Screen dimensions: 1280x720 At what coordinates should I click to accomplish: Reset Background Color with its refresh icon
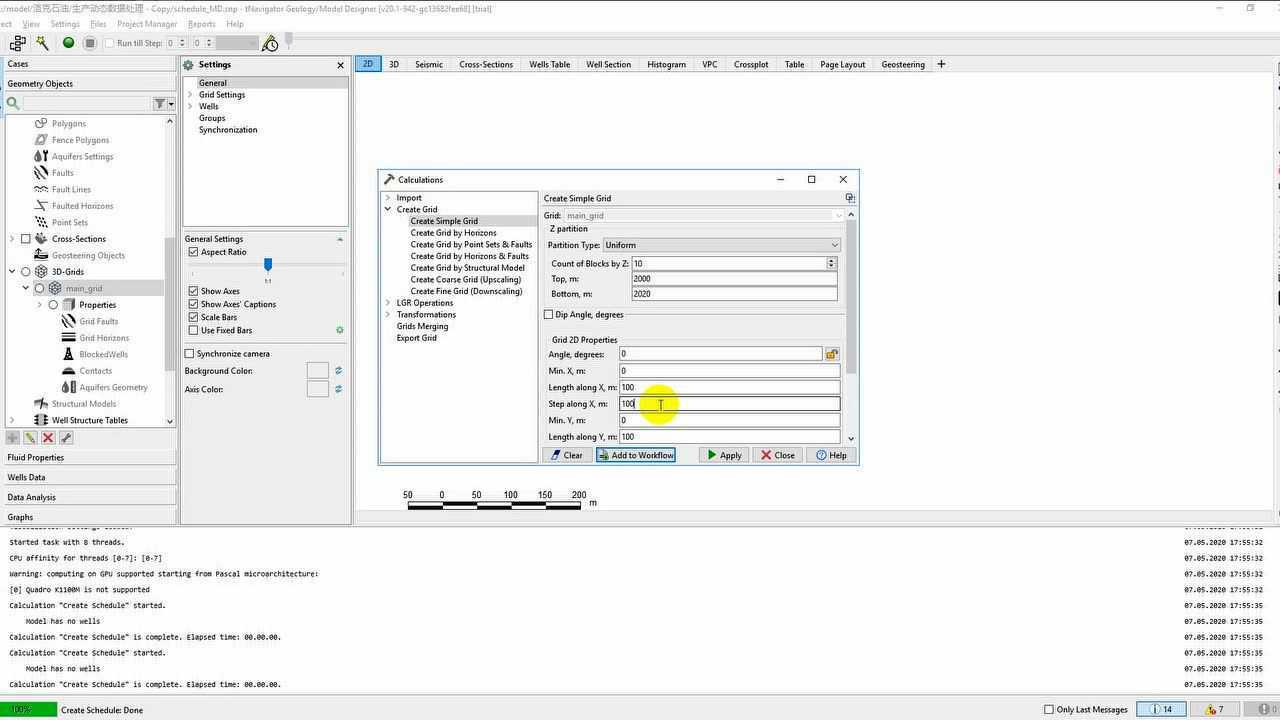click(x=338, y=371)
